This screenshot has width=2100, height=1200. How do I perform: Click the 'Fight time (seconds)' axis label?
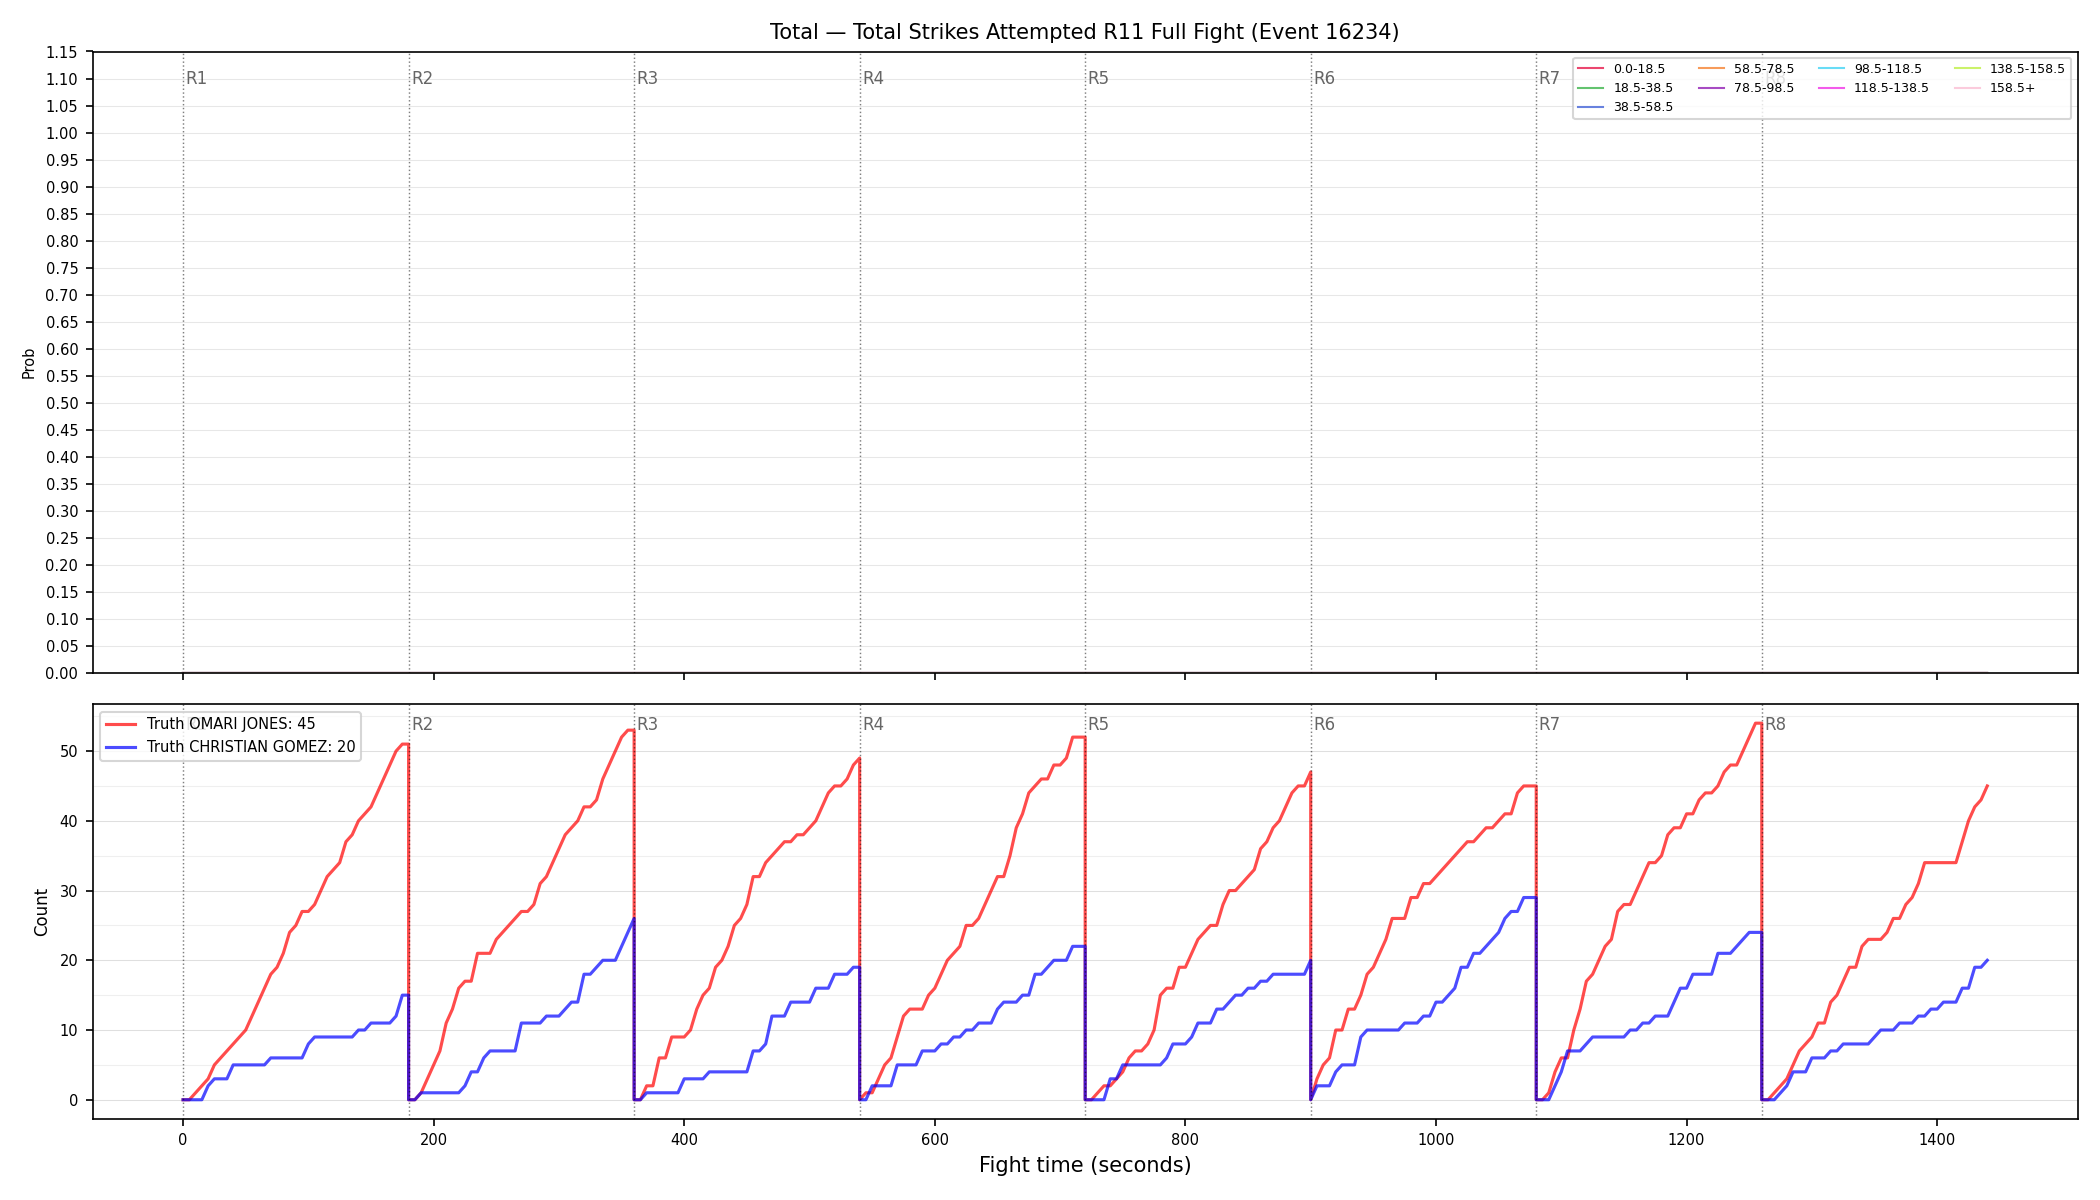[x=1085, y=1165]
